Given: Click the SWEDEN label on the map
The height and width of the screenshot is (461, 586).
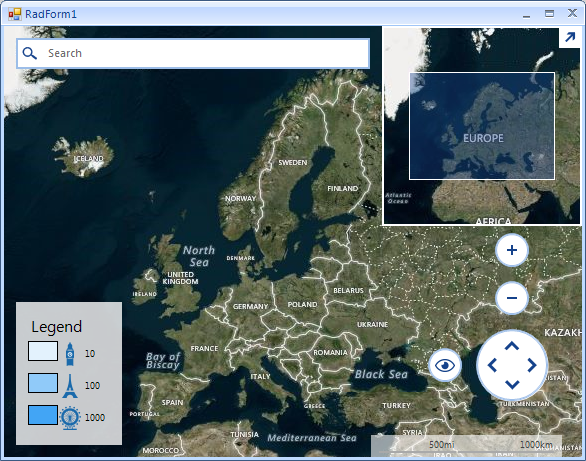Looking at the screenshot, I should click(293, 163).
